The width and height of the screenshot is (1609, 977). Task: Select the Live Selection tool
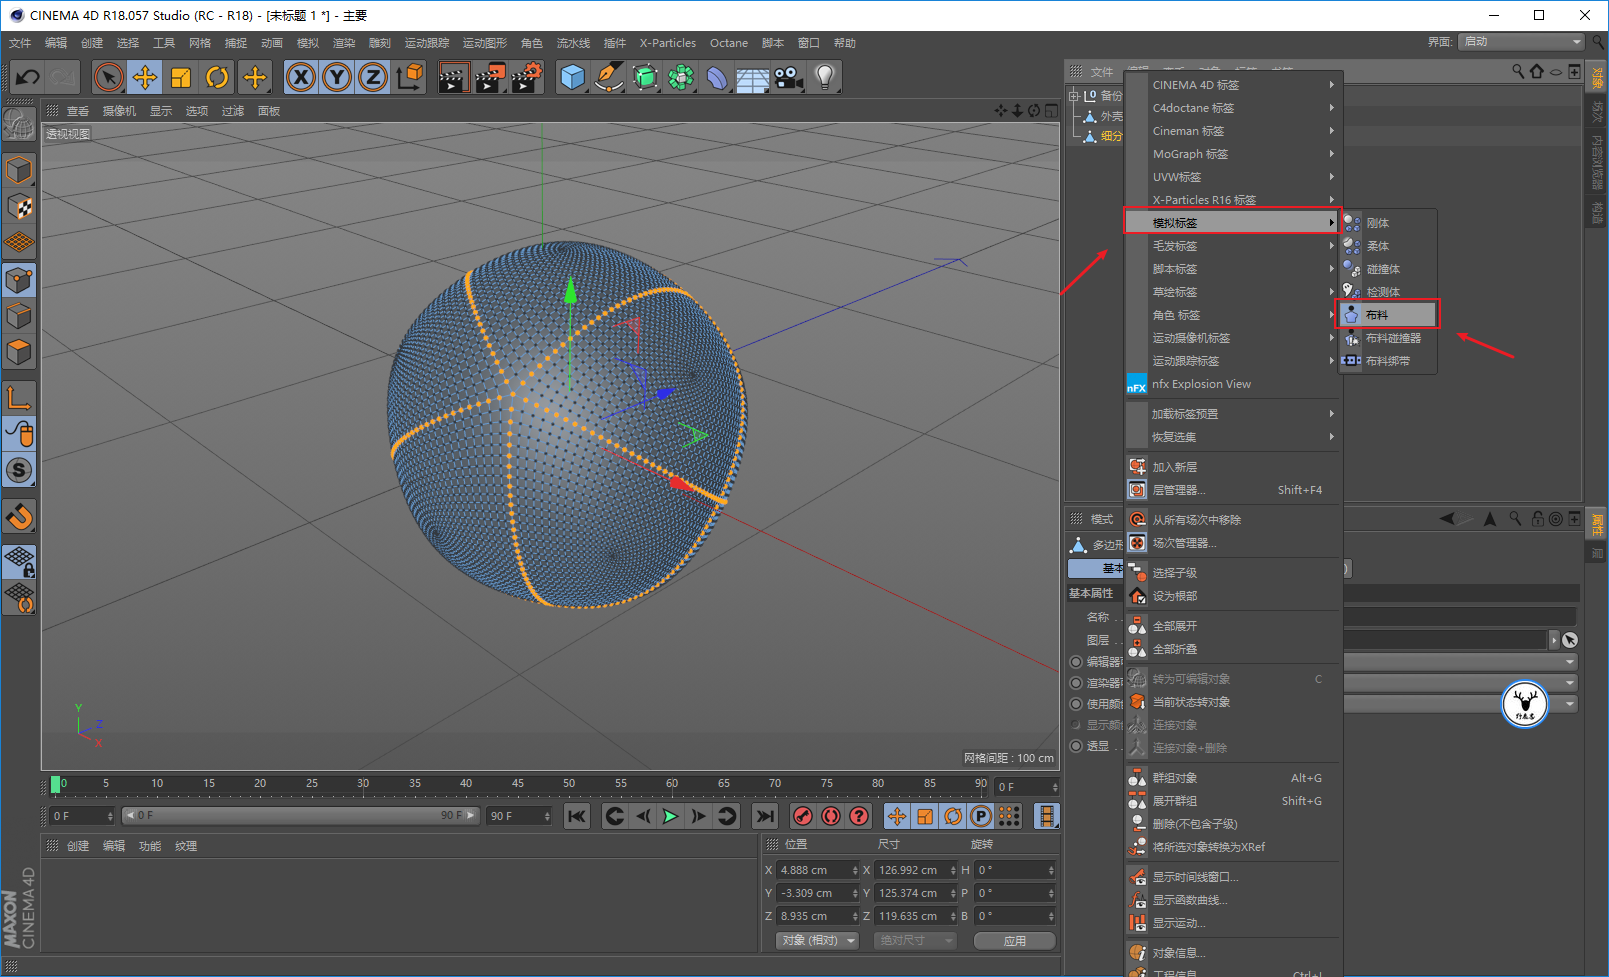point(109,77)
